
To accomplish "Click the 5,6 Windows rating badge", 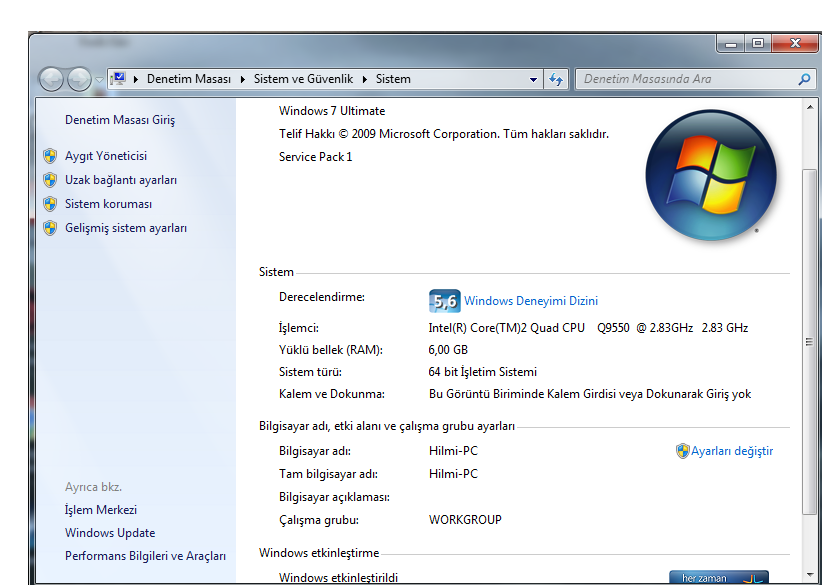I will (x=444, y=301).
